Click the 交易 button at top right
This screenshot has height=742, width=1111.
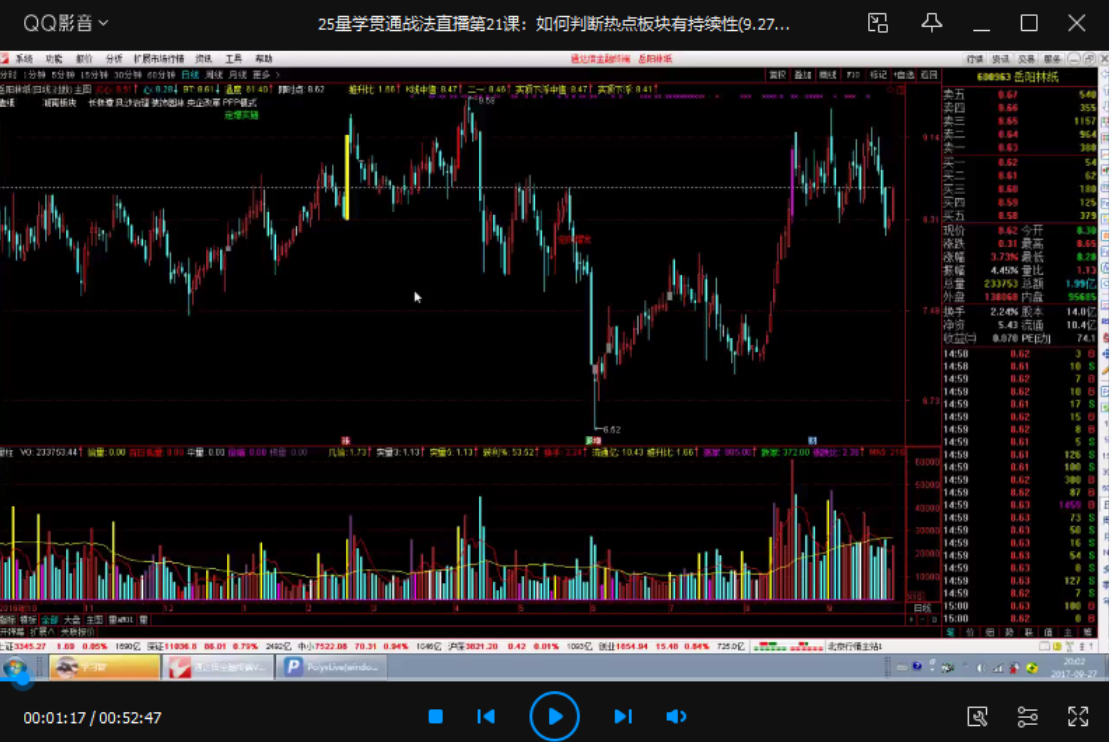coord(1027,58)
